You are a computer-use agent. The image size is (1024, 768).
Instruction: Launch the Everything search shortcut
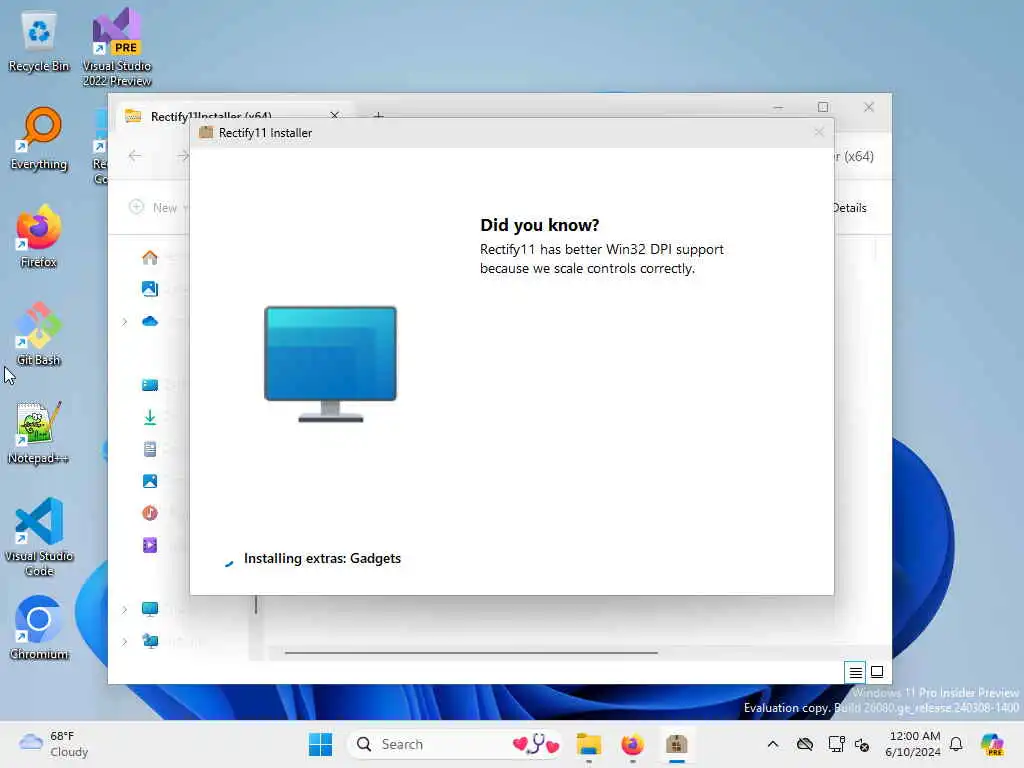(39, 138)
